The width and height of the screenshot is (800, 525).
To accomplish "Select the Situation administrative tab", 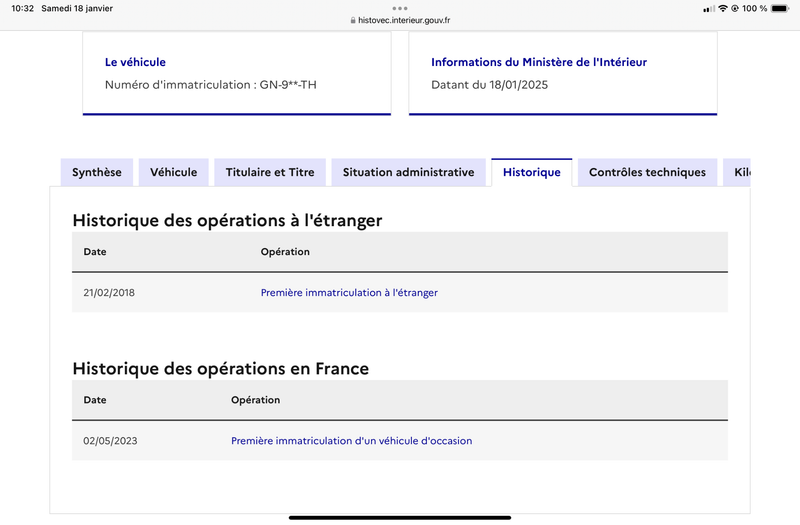I will click(x=408, y=172).
